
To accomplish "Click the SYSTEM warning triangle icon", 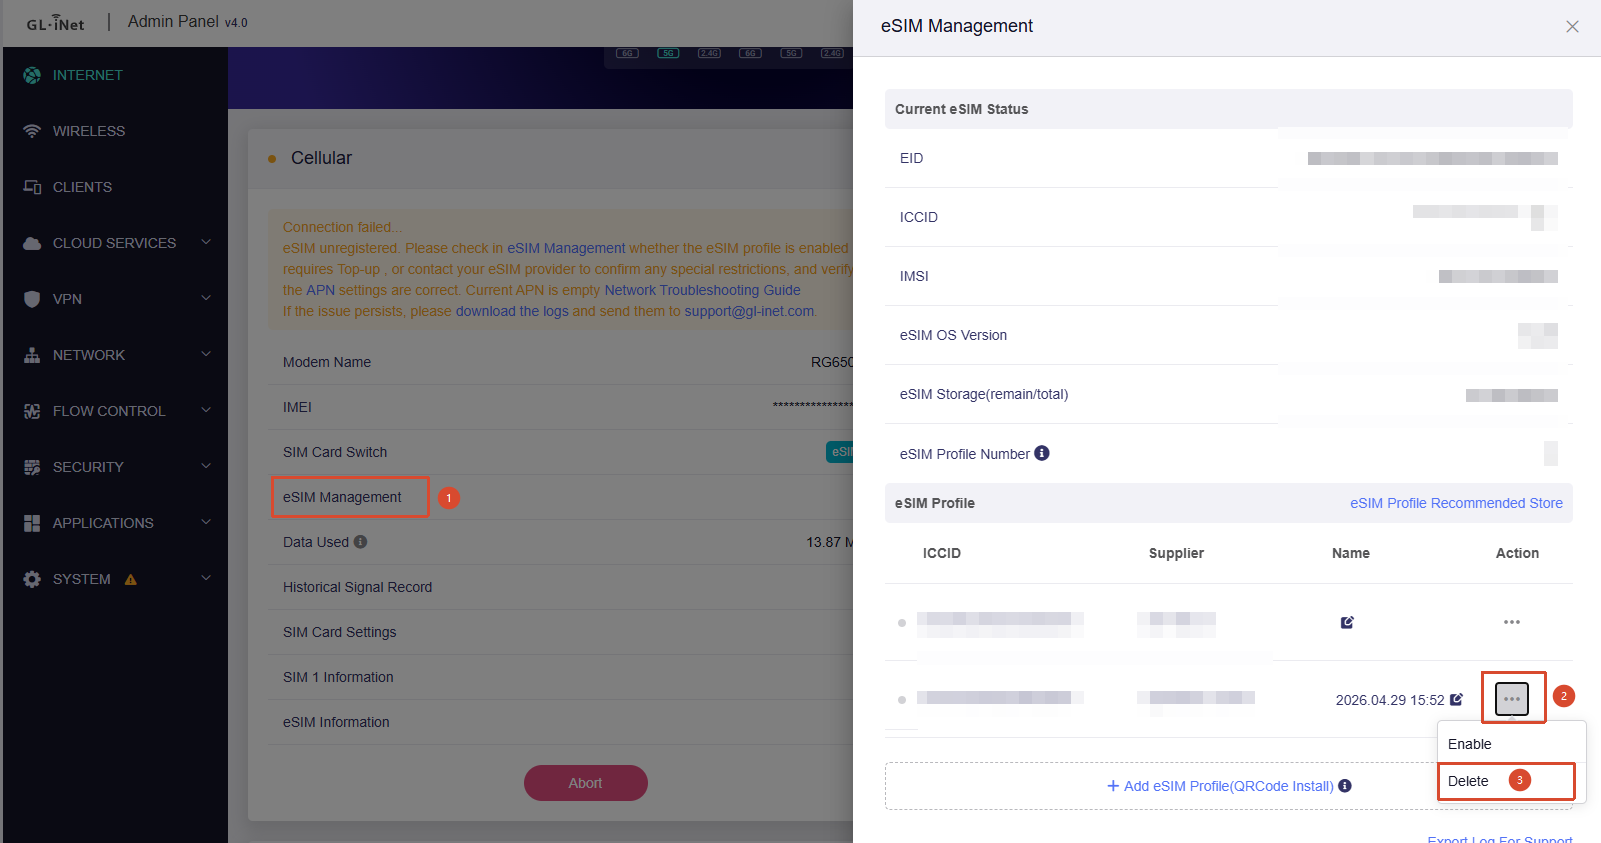I will (x=131, y=579).
